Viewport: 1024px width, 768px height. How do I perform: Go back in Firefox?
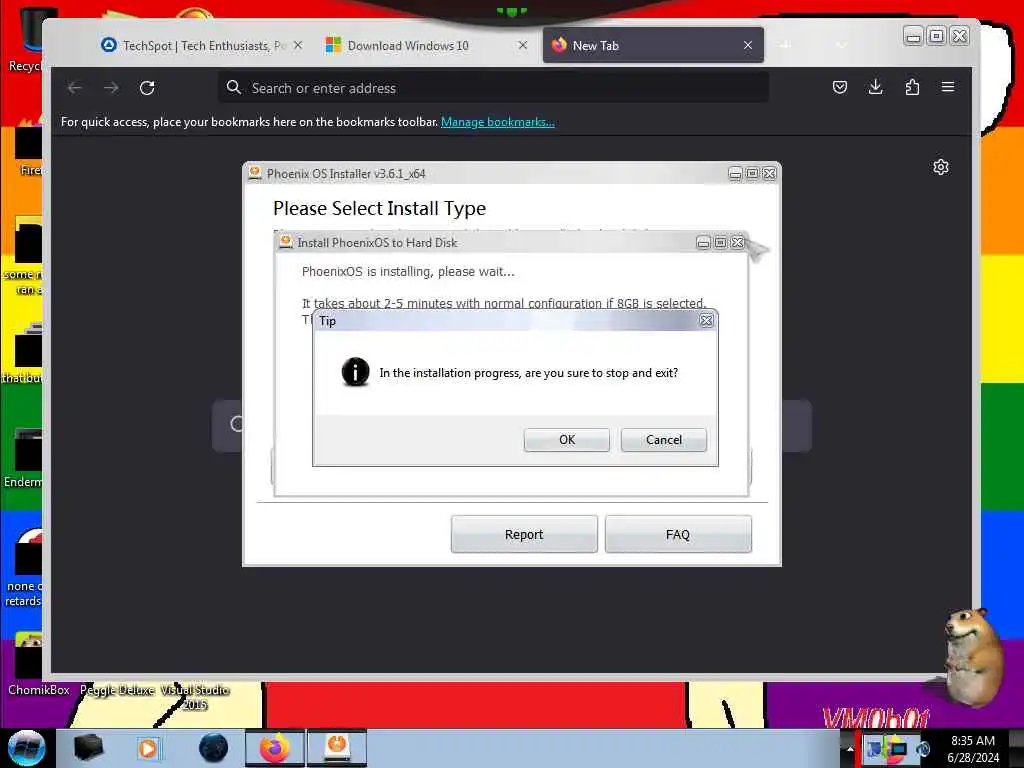(74, 88)
